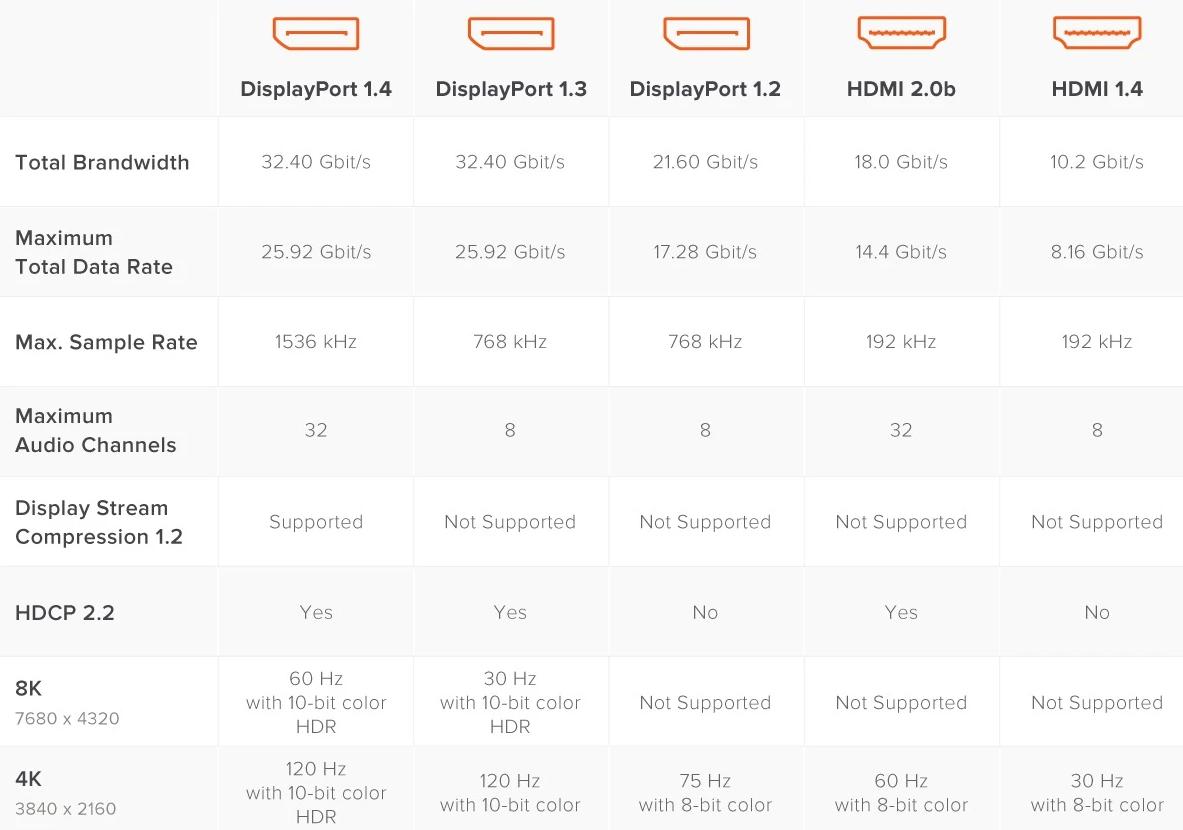Select the HDMI 1.4 connector icon
1183x830 pixels.
[1097, 34]
